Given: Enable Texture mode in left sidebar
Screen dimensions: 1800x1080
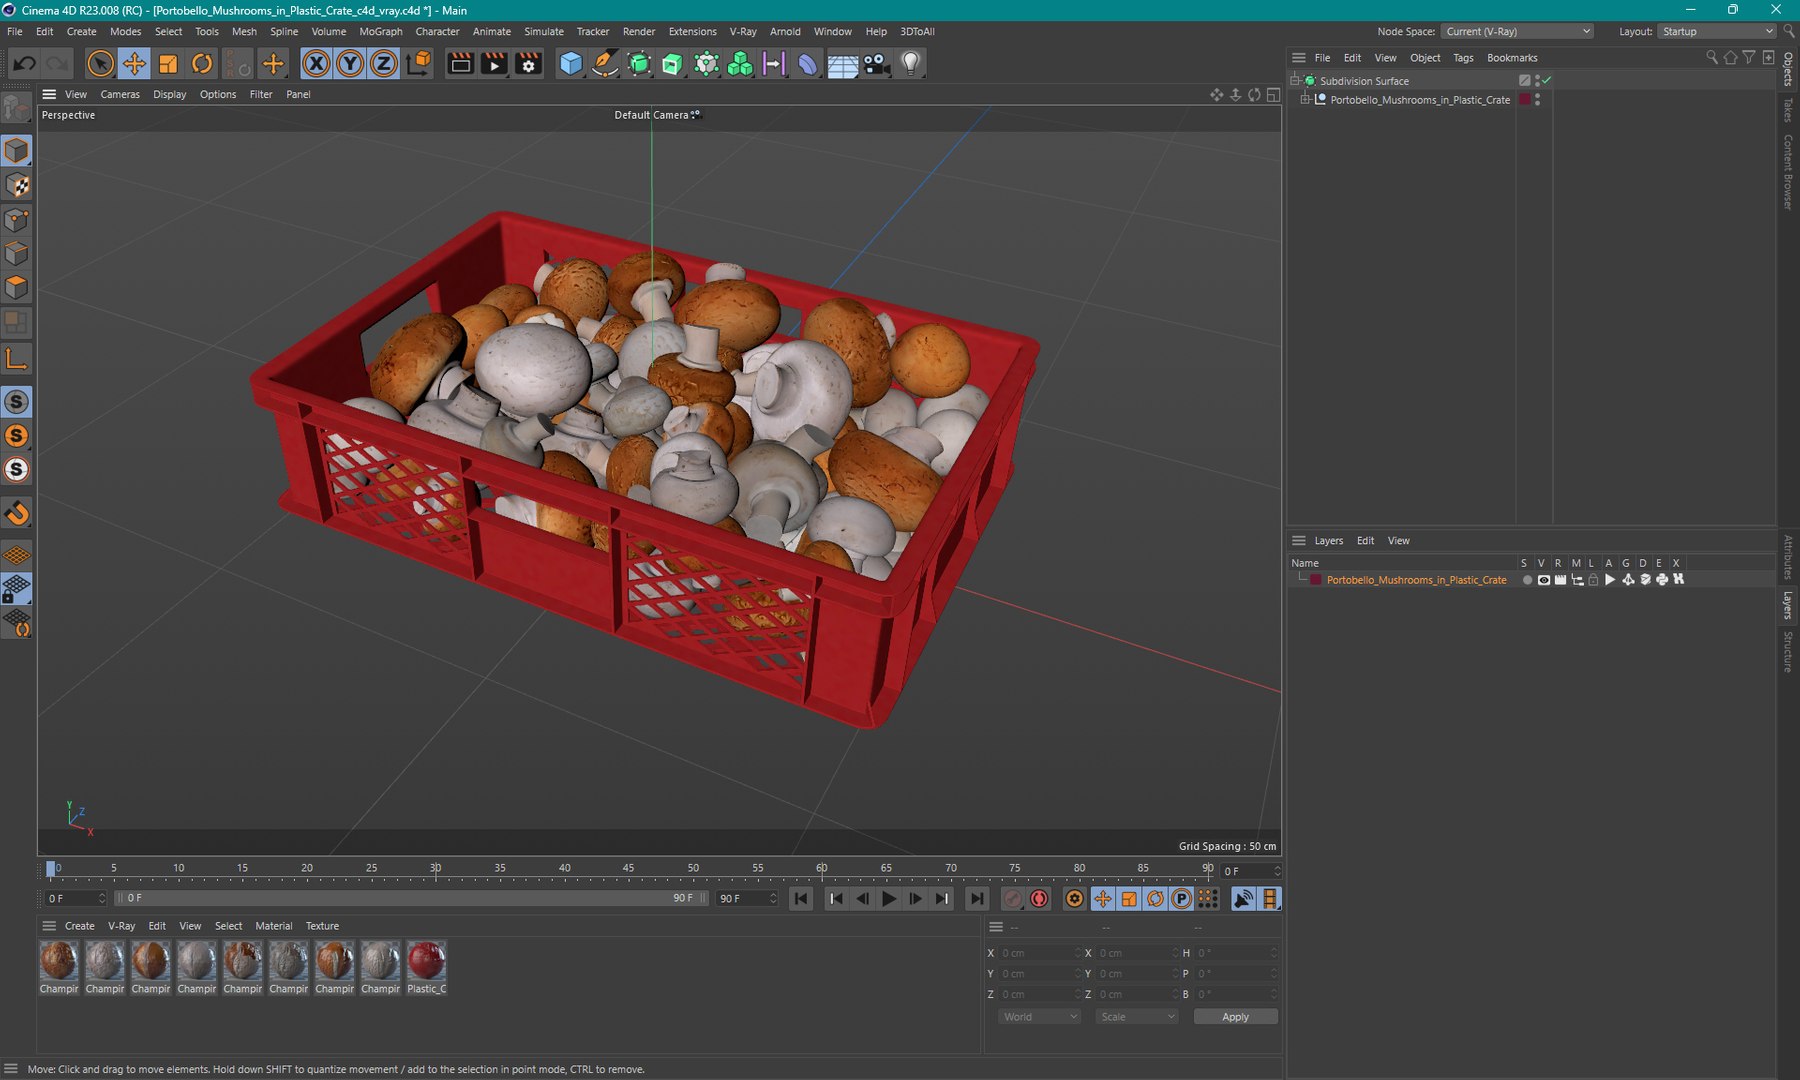Looking at the screenshot, I should click(17, 185).
